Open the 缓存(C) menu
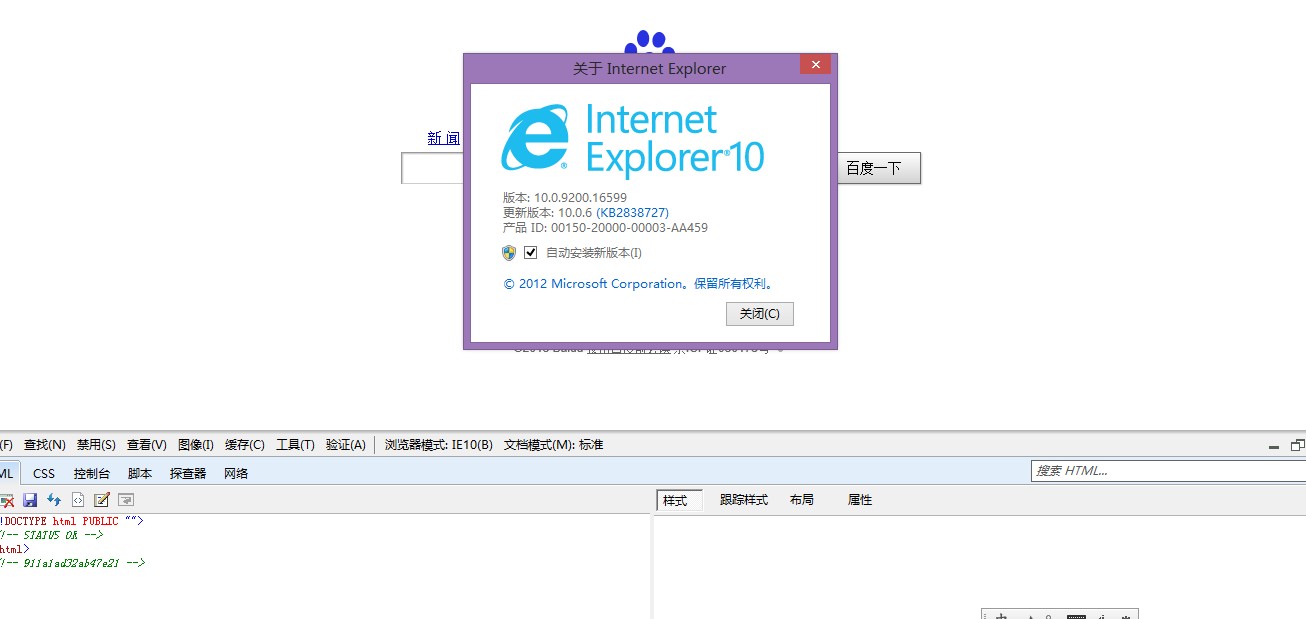The image size is (1306, 619). (x=245, y=445)
